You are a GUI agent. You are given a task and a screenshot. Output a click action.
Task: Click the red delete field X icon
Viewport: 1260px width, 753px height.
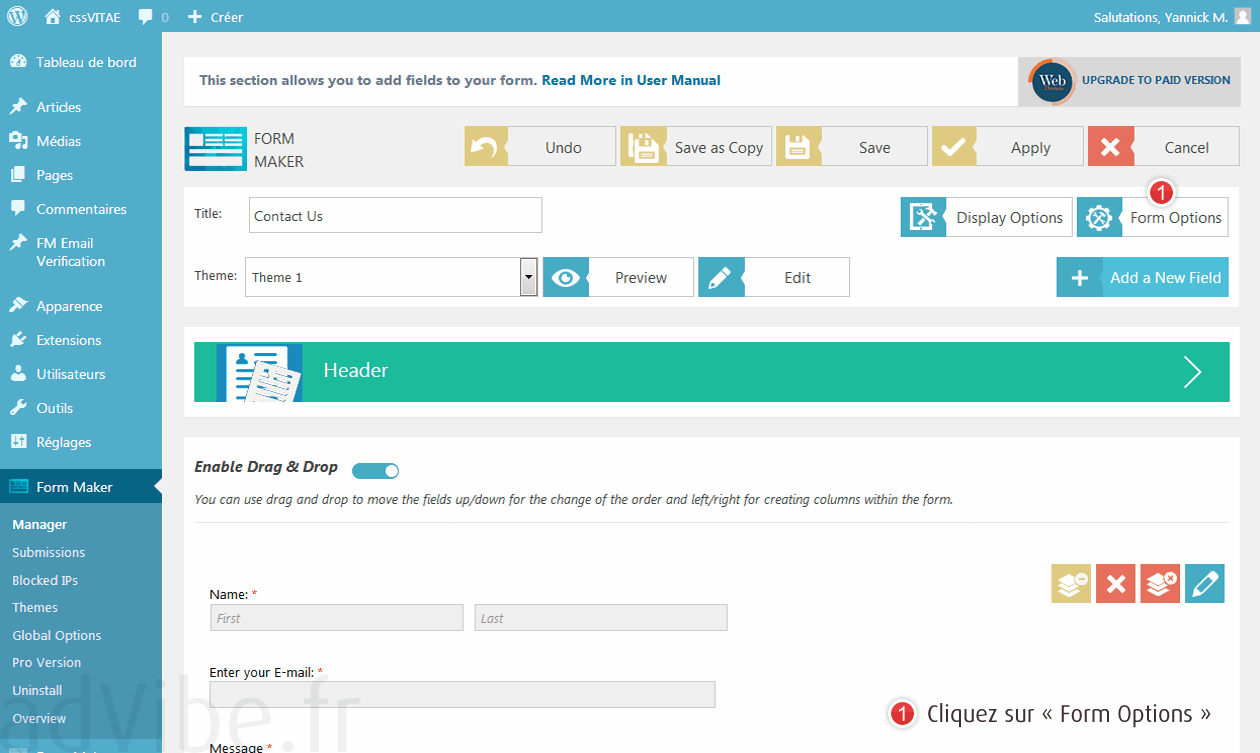[1115, 583]
